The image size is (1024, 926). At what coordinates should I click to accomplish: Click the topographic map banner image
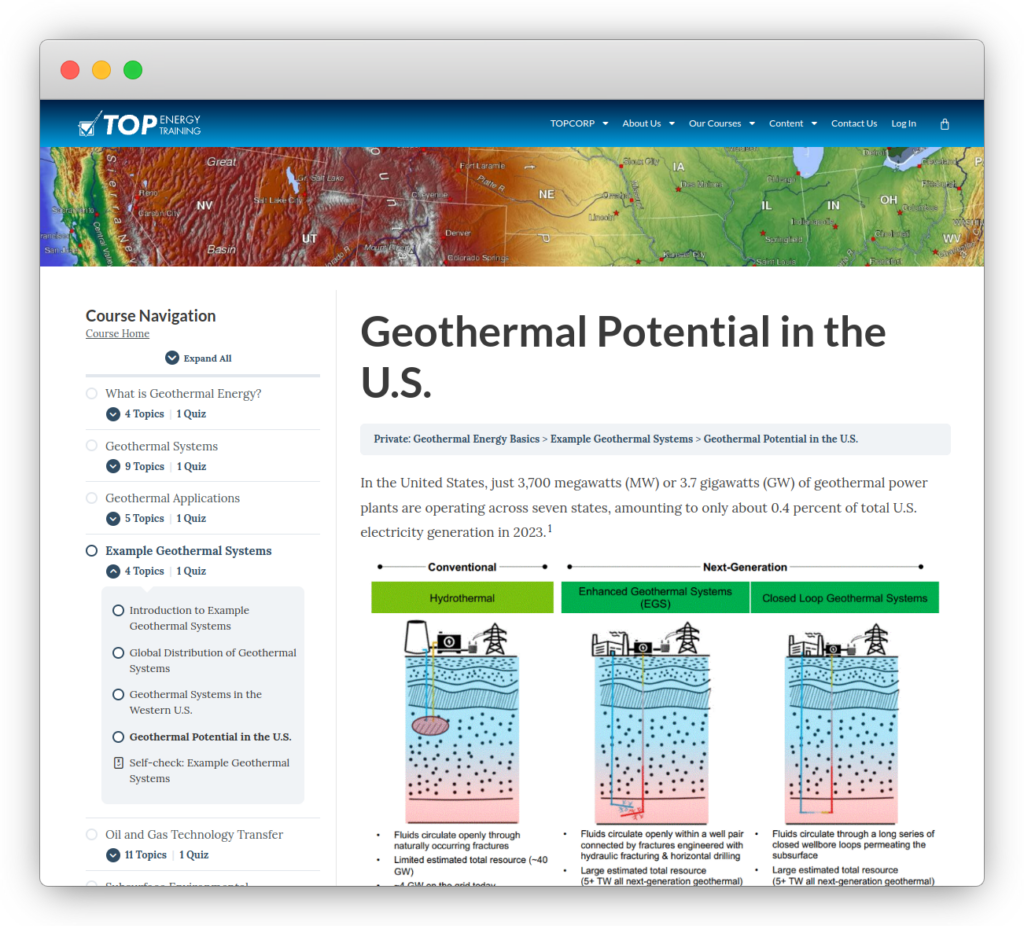512,206
